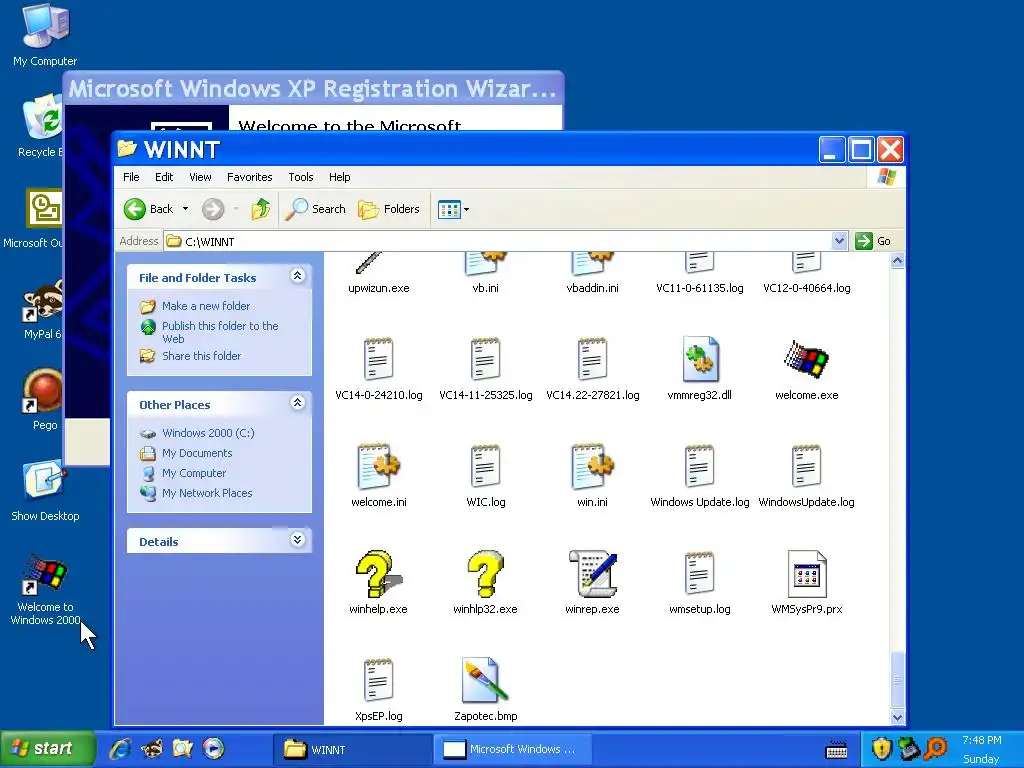Open the My Computer desktop icon
The width and height of the screenshot is (1024, 768).
tap(45, 26)
